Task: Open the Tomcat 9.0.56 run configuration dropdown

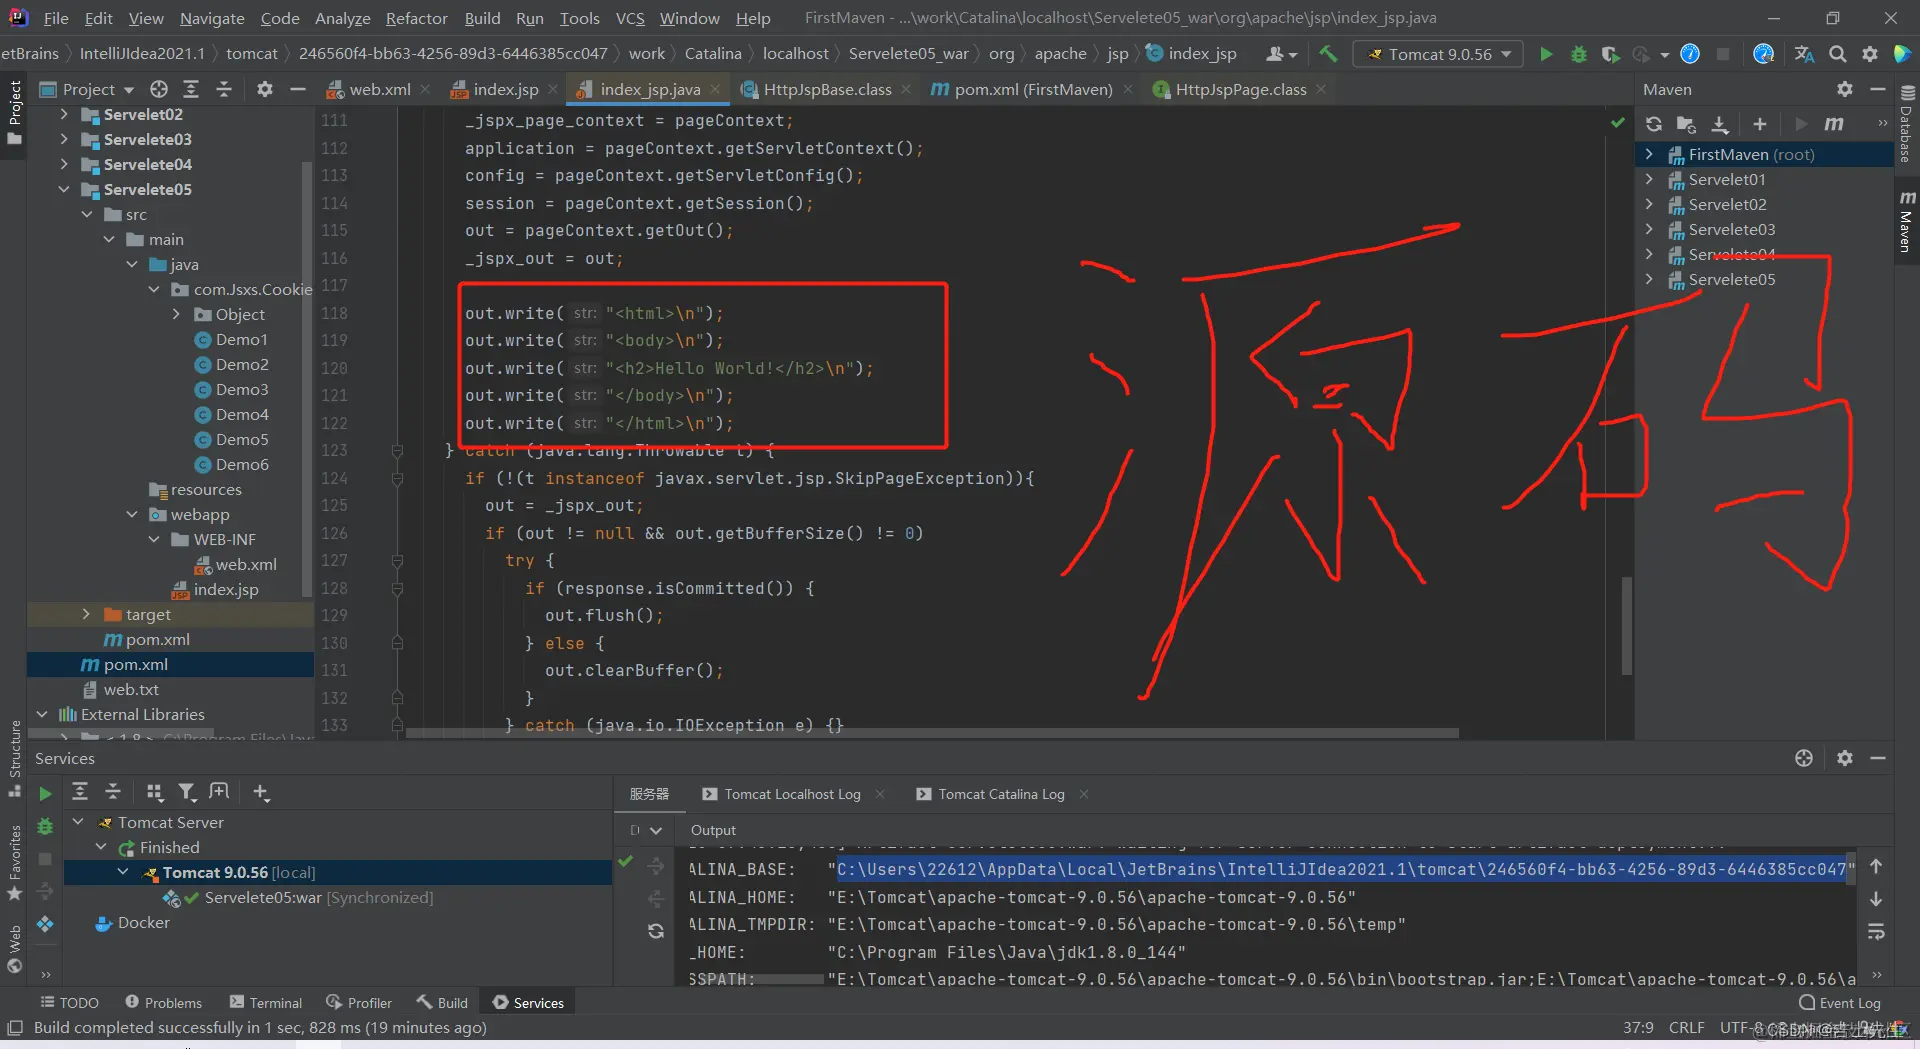Action: click(x=1438, y=54)
